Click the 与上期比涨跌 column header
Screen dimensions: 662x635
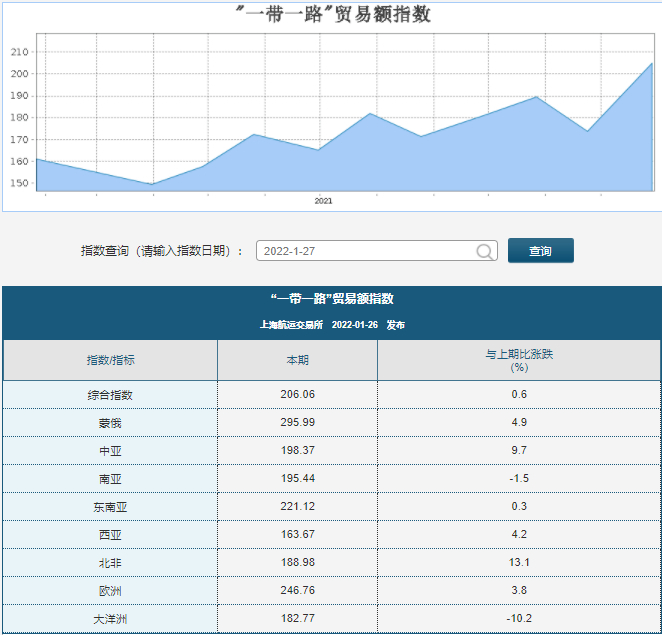point(519,360)
